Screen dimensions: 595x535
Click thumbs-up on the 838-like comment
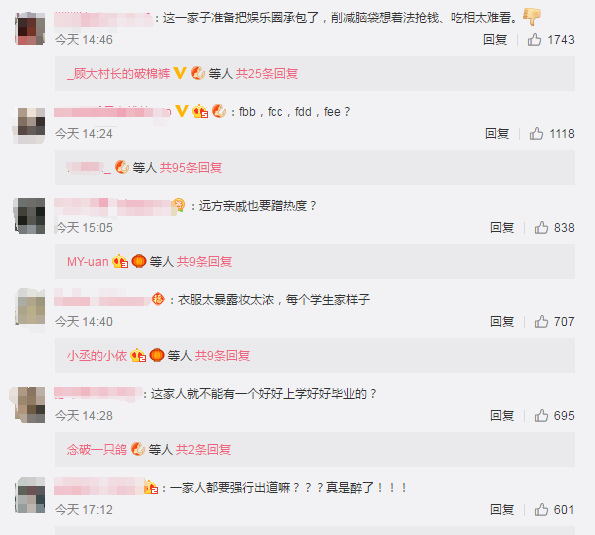[x=541, y=228]
